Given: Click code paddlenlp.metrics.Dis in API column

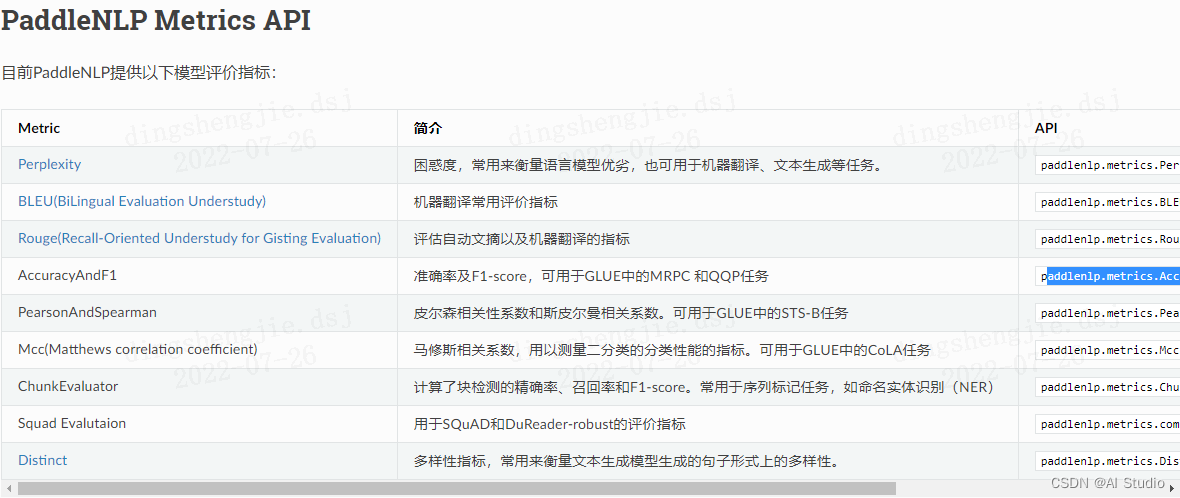Looking at the screenshot, I should (1108, 461).
